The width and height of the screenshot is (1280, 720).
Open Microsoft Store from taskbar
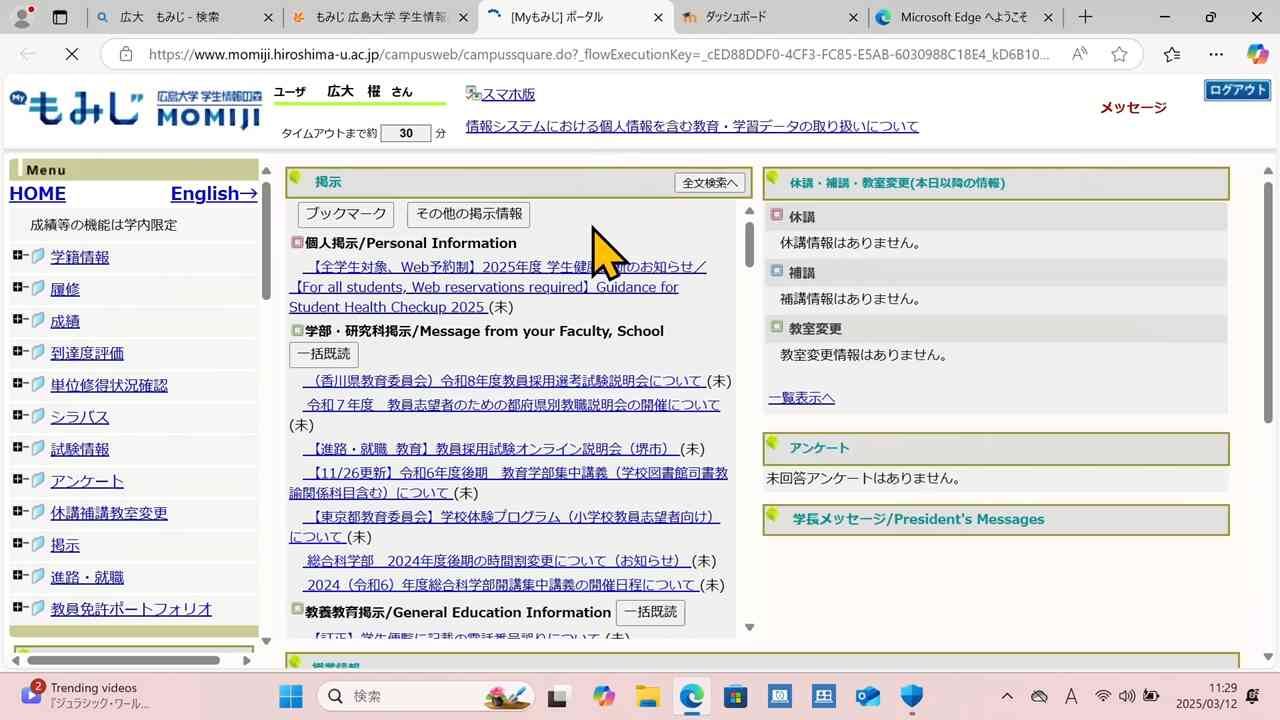pos(735,696)
